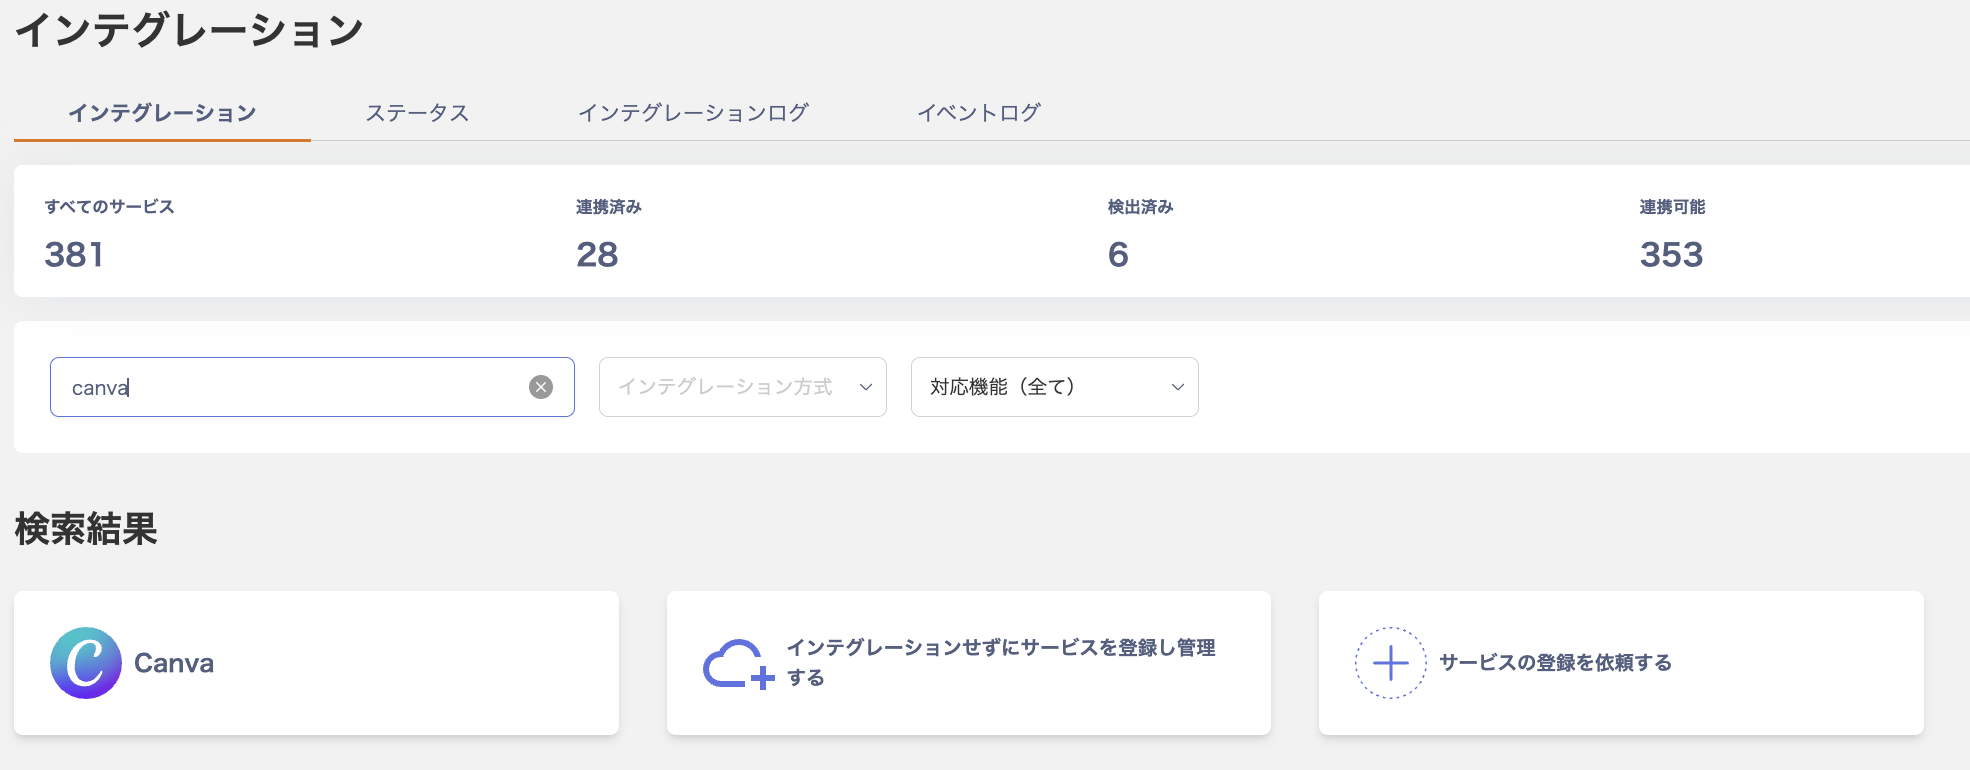Select the インテグレーション tab

[x=162, y=113]
